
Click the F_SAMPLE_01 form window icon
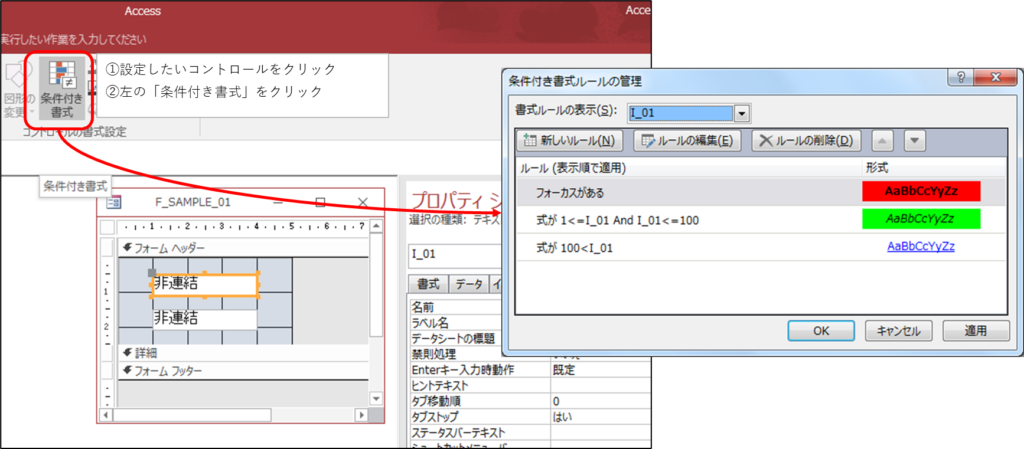click(113, 202)
